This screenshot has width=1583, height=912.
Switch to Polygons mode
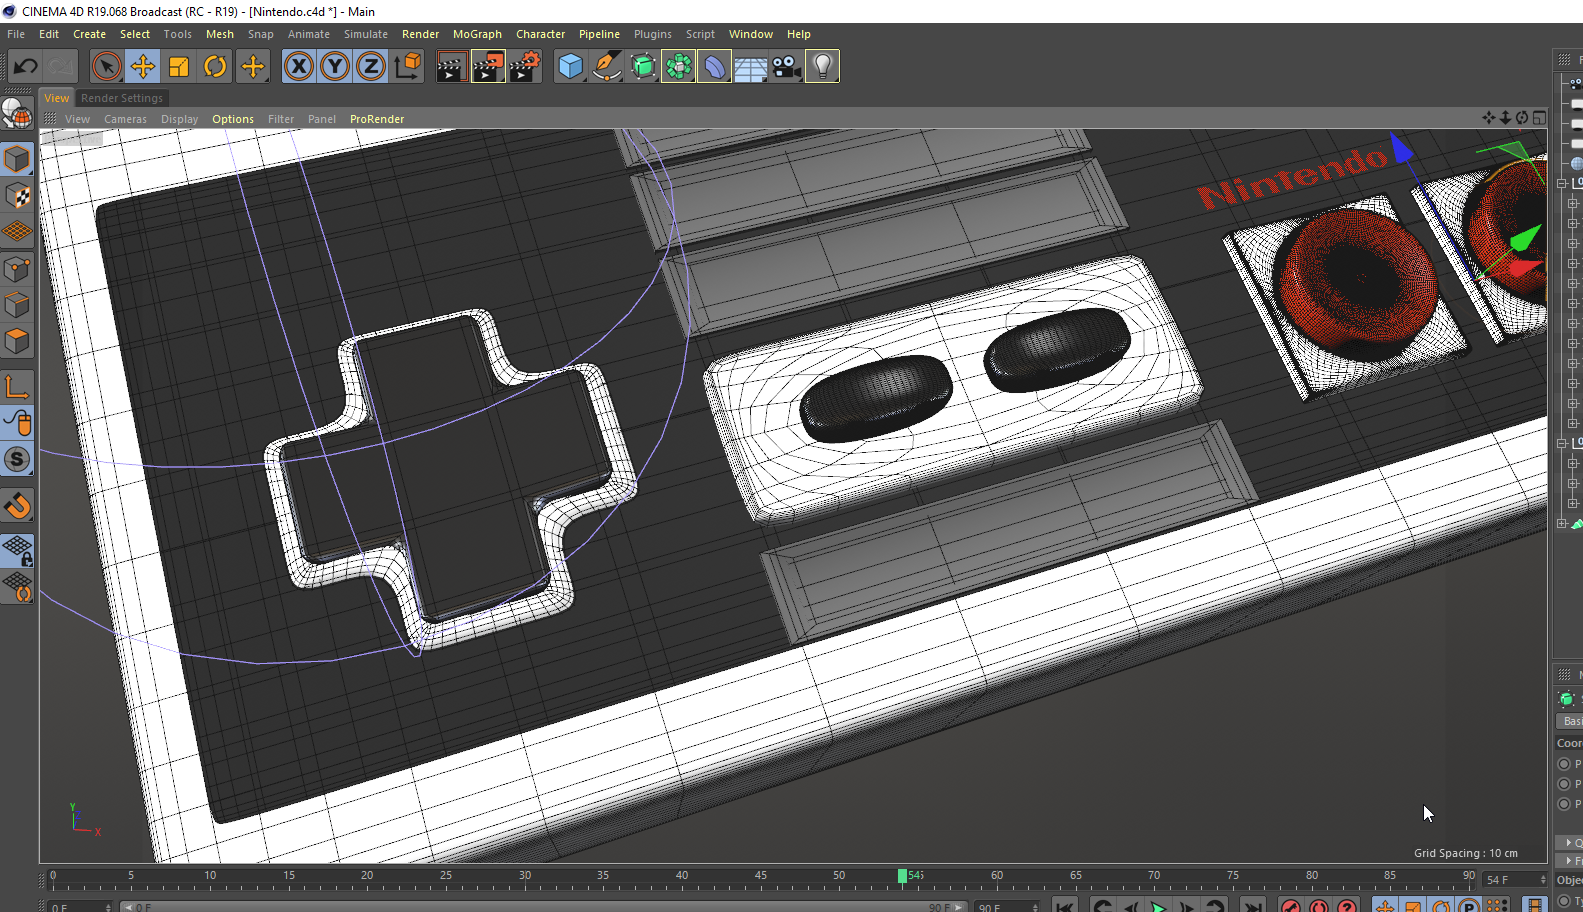click(x=17, y=340)
